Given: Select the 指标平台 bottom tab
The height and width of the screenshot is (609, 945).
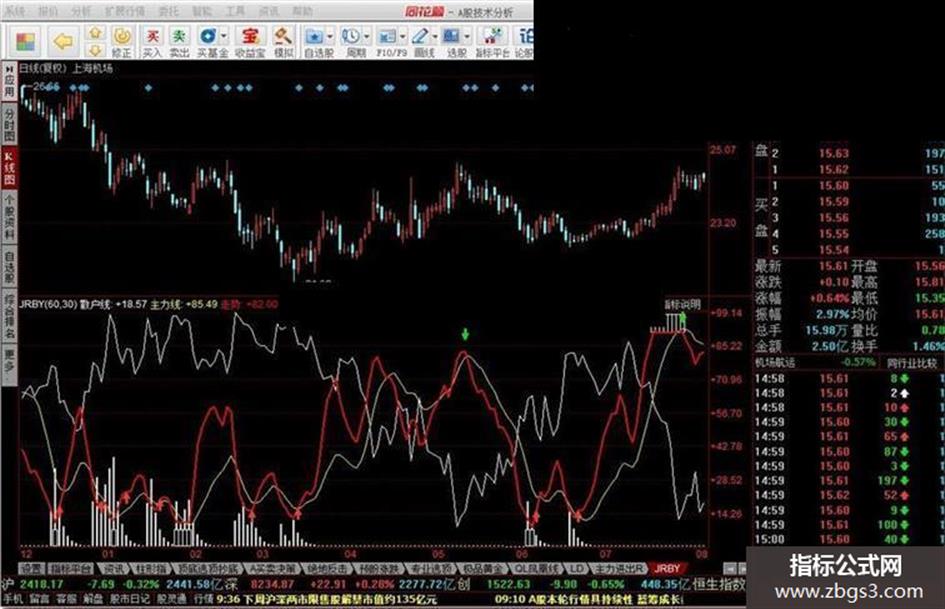Looking at the screenshot, I should tap(69, 568).
